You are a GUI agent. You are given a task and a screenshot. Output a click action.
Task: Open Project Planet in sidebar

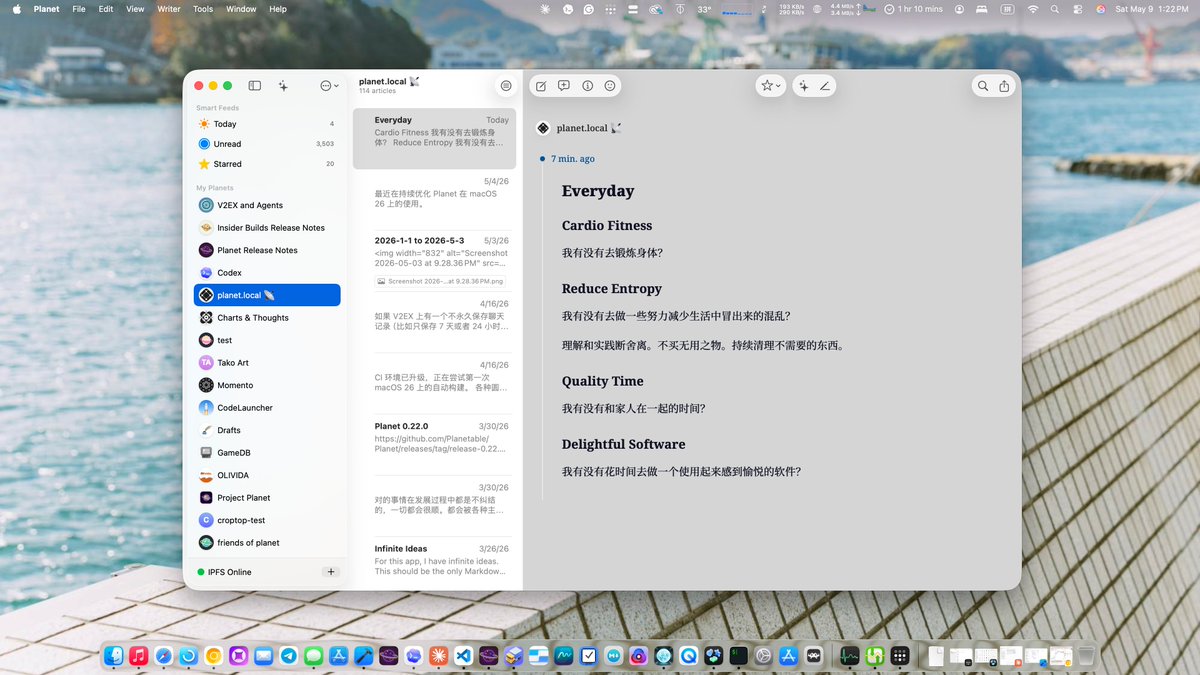click(x=267, y=498)
